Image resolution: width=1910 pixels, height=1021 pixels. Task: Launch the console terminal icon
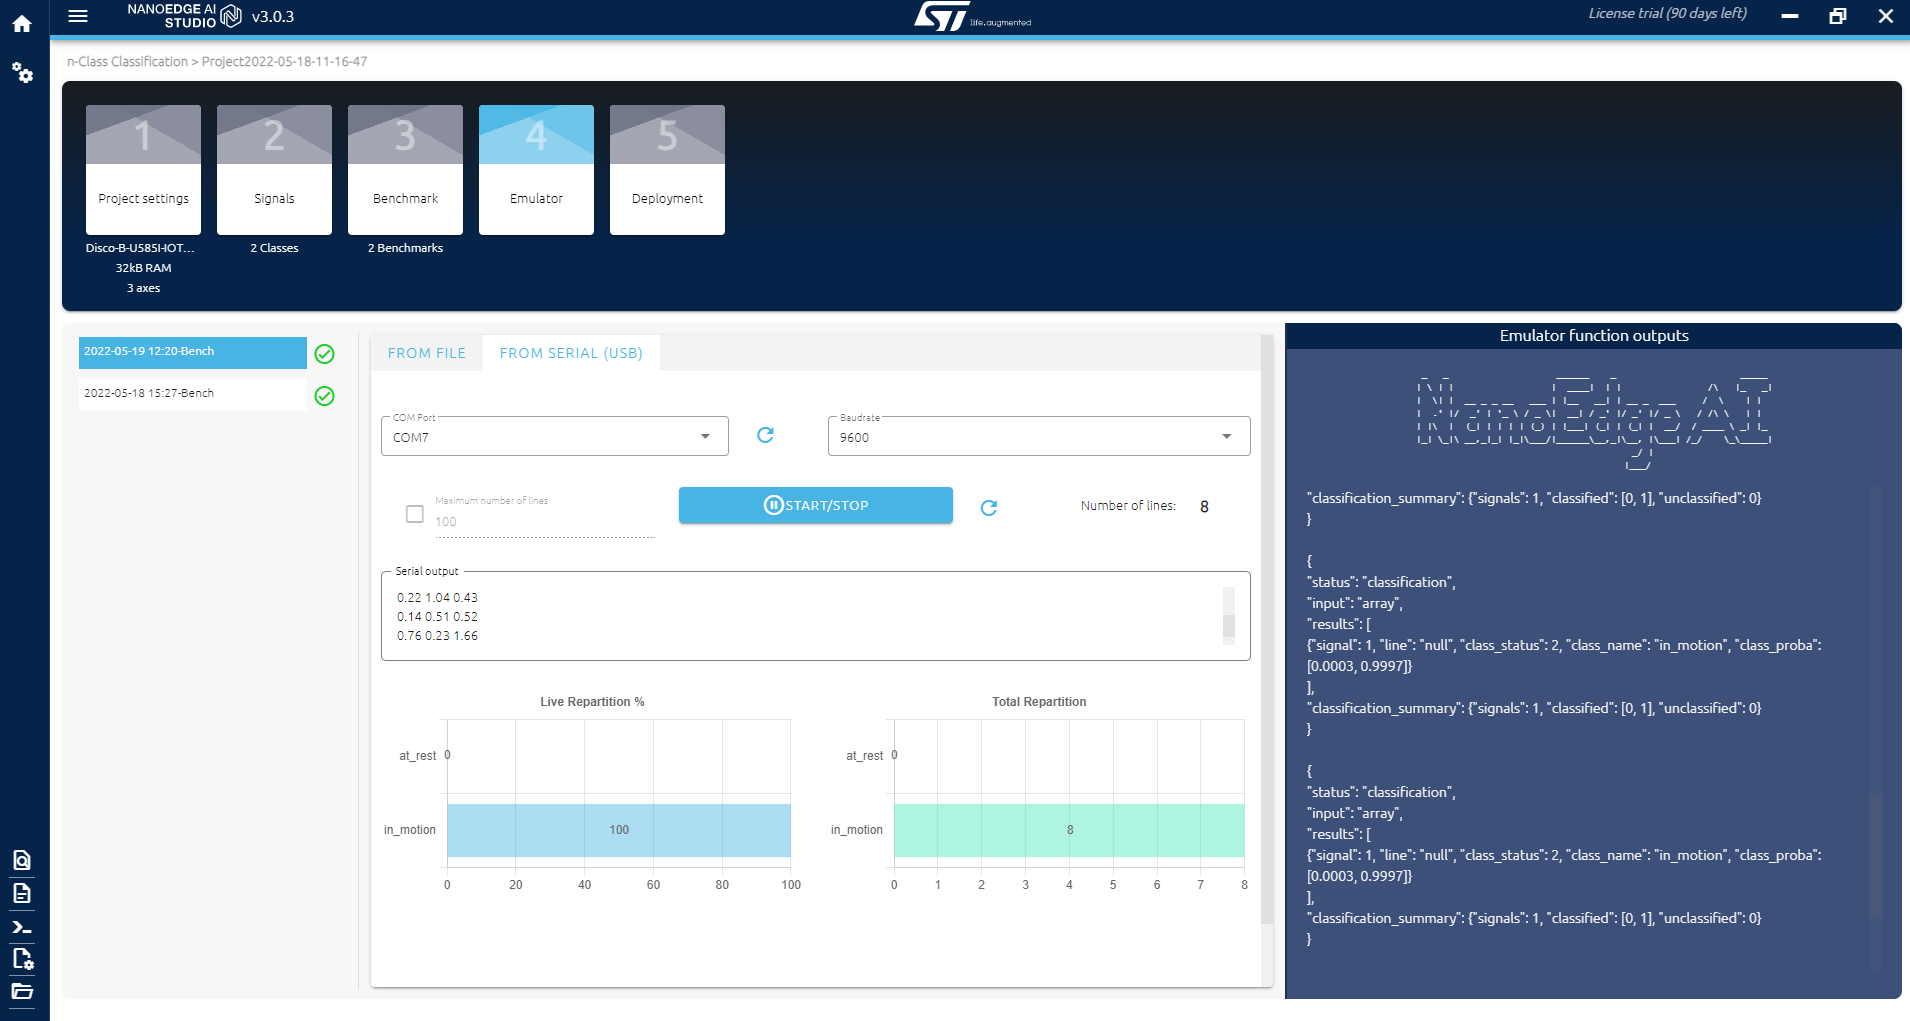click(x=22, y=927)
